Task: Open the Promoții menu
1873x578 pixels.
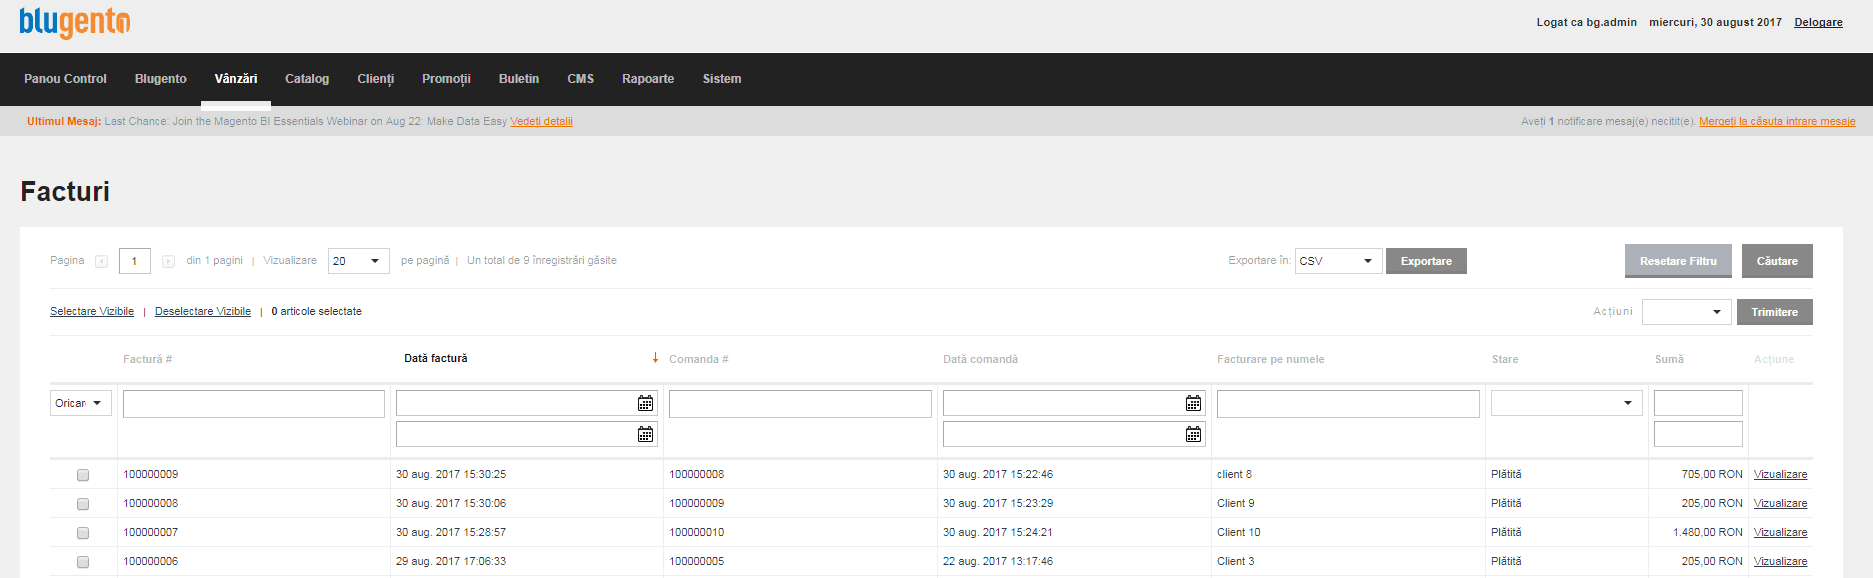Action: click(x=446, y=79)
